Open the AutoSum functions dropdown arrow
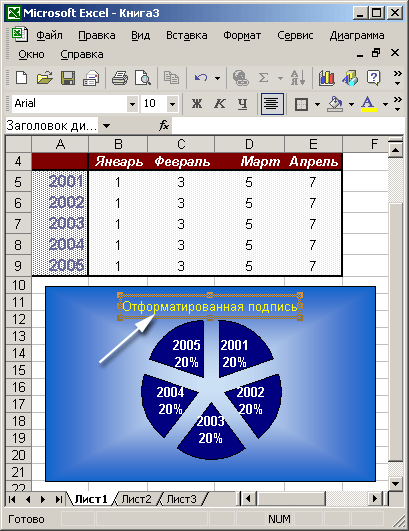Screen dimensions: 409x531 pyautogui.click(x=280, y=79)
